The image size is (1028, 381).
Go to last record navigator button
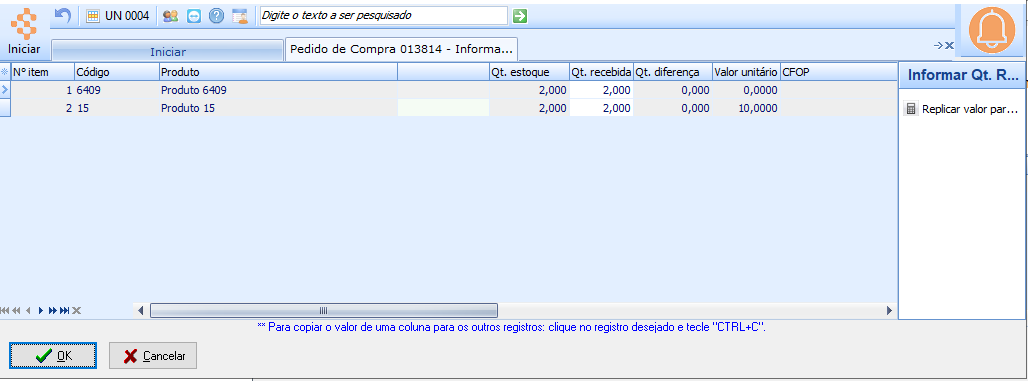coord(64,310)
